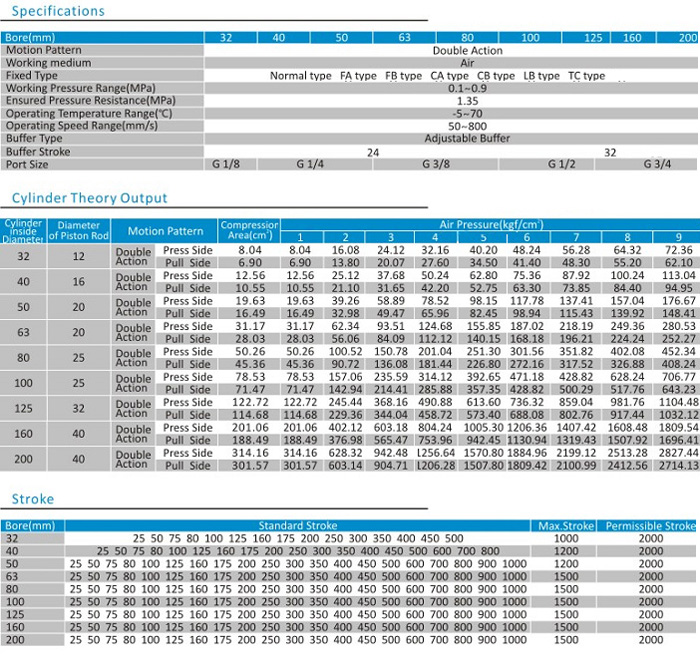The width and height of the screenshot is (700, 658).
Task: Click the 'Port Size' row label
Action: click(x=27, y=164)
